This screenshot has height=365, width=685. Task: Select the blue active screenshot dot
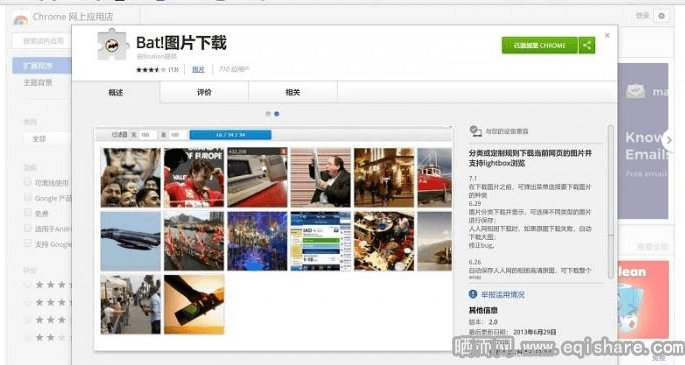point(277,114)
